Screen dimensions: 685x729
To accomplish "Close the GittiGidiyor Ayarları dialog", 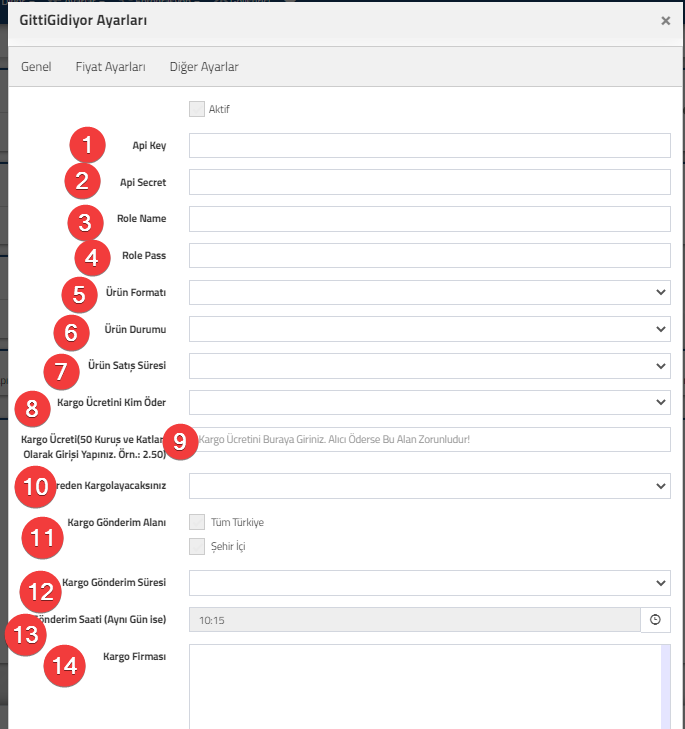I will [x=665, y=20].
